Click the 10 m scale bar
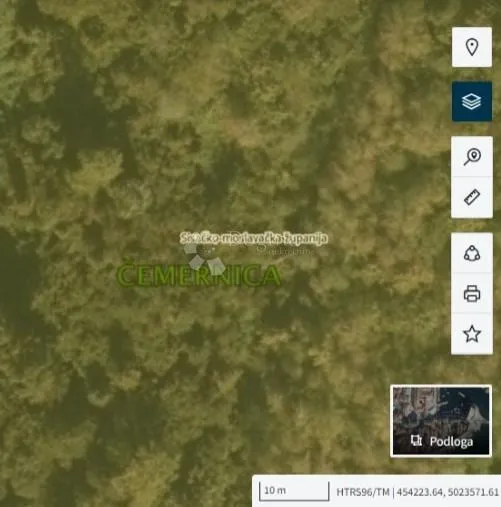 [294, 491]
